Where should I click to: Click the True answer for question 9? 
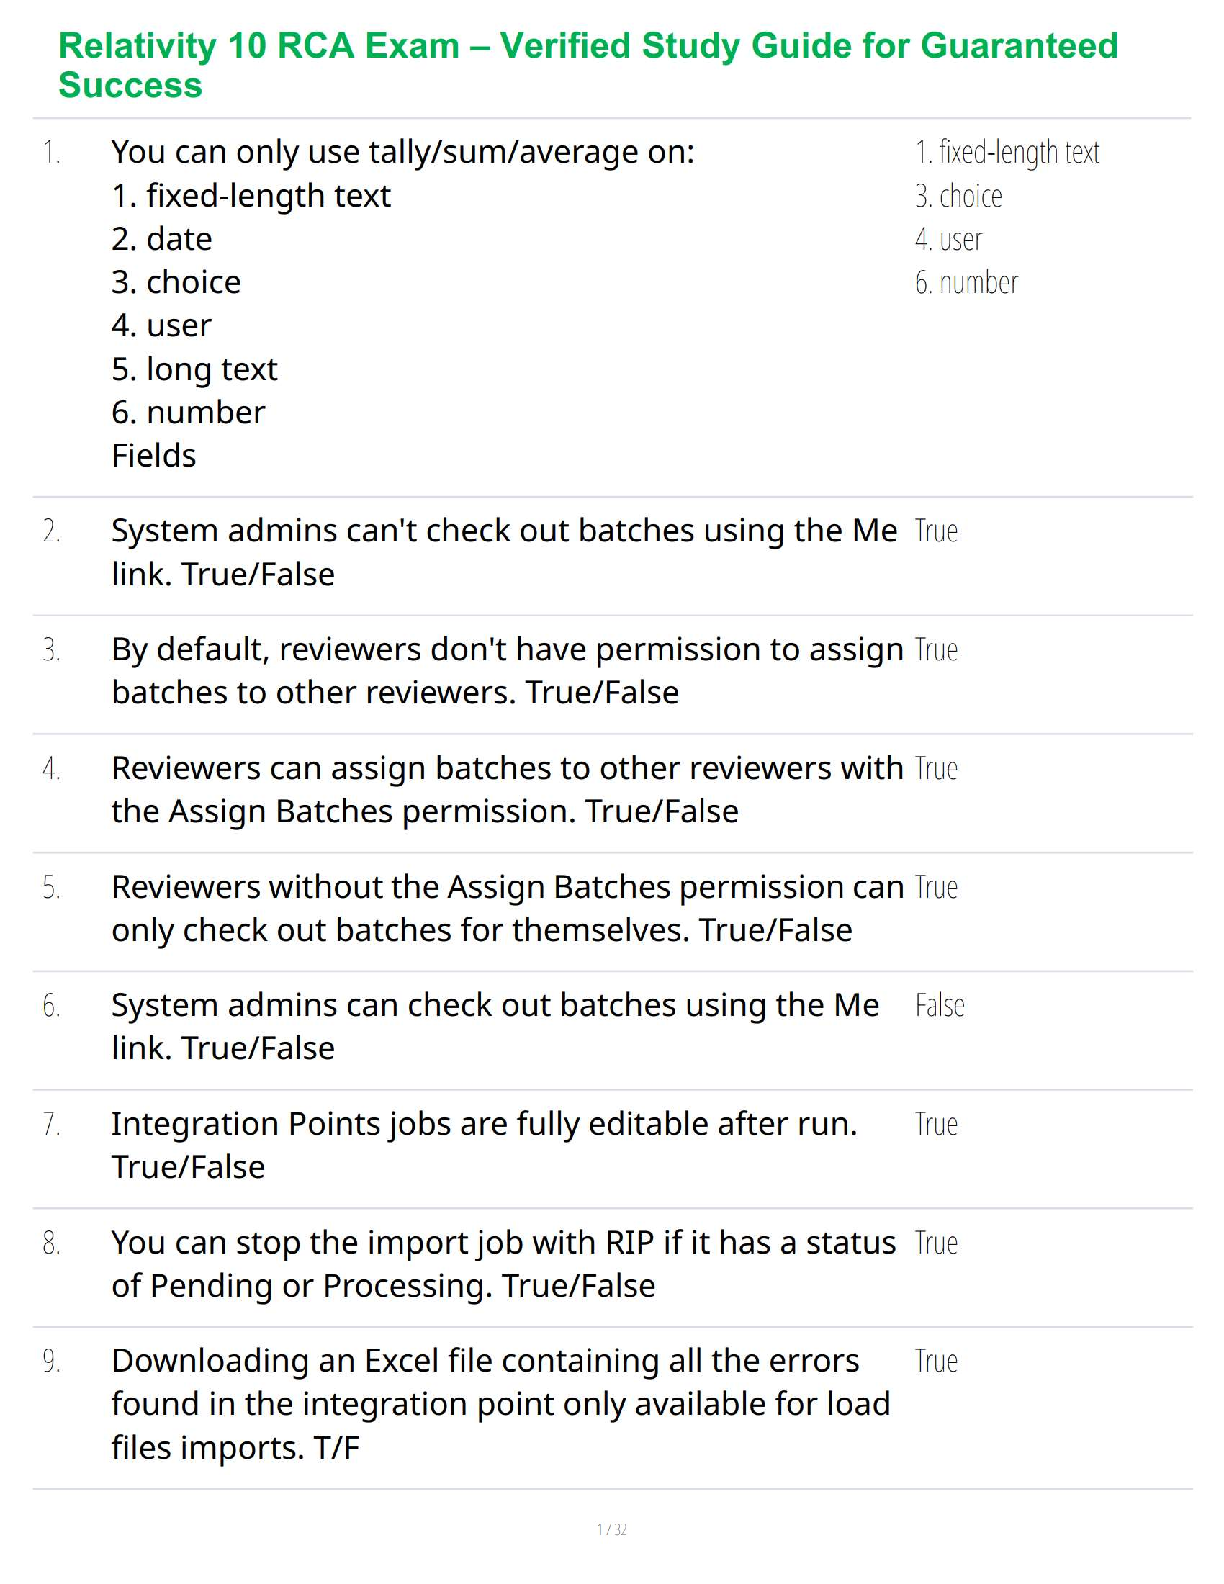coord(936,1361)
